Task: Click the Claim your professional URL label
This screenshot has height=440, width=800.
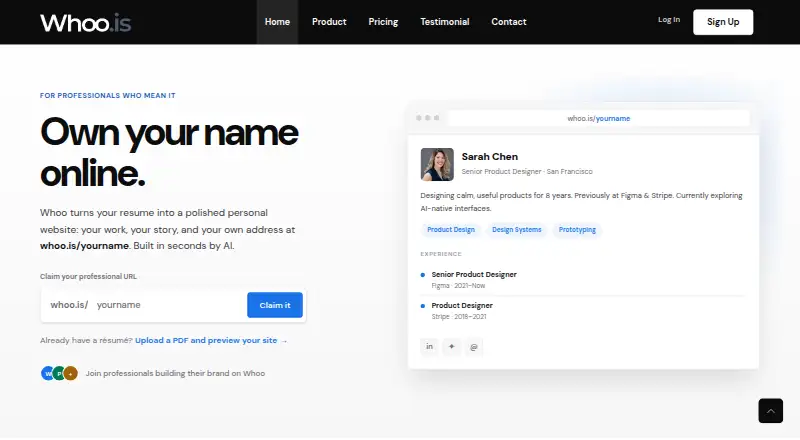Action: point(88,276)
